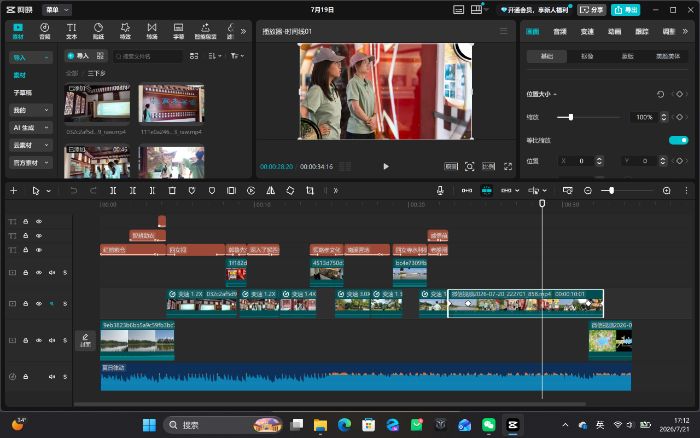Click the 导出 export button
700x438 pixels.
[625, 10]
